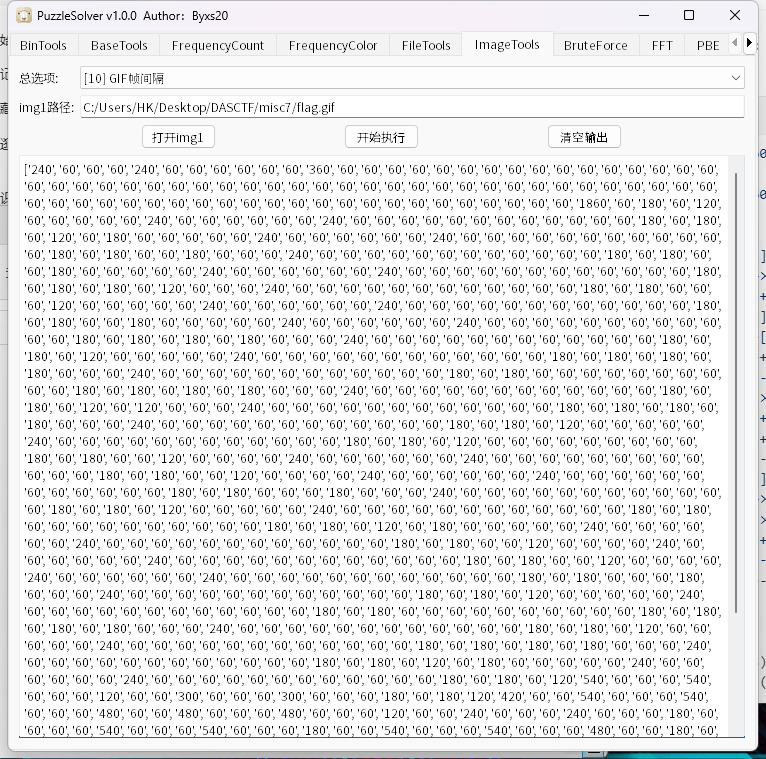The width and height of the screenshot is (766, 759).
Task: Switch to the FileTools tab
Action: [426, 45]
